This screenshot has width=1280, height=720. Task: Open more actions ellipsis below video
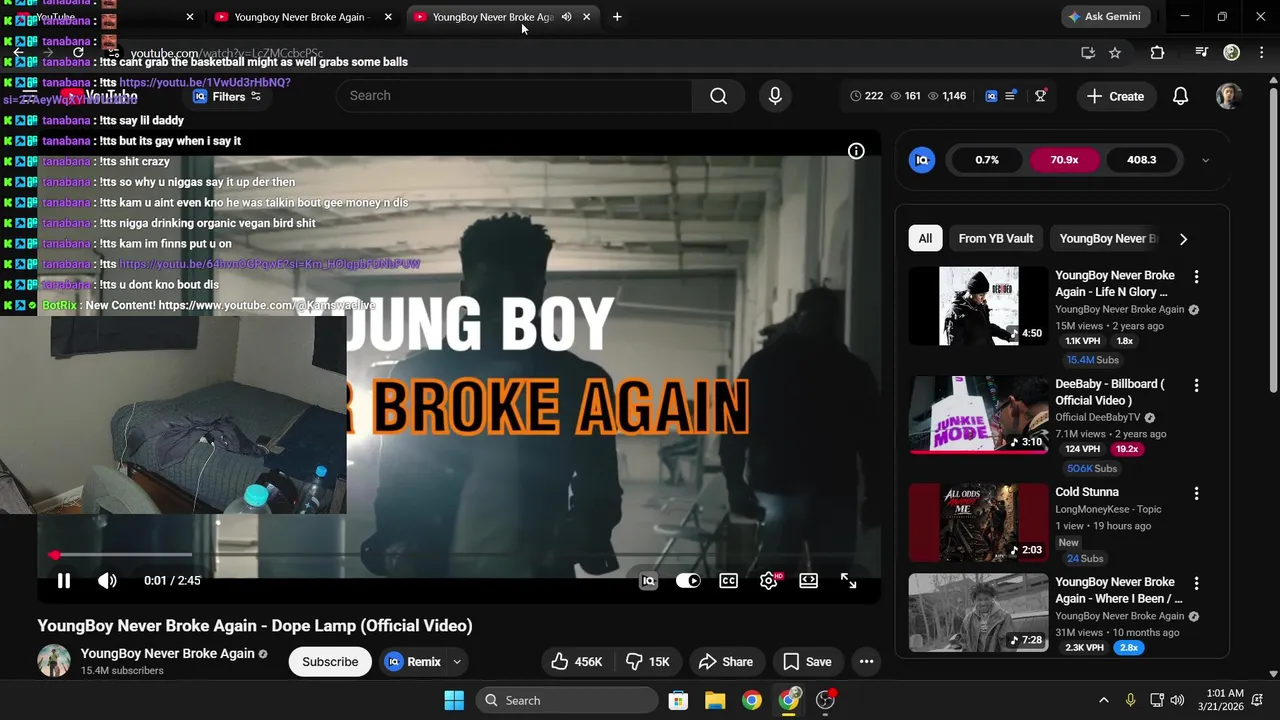coord(866,661)
